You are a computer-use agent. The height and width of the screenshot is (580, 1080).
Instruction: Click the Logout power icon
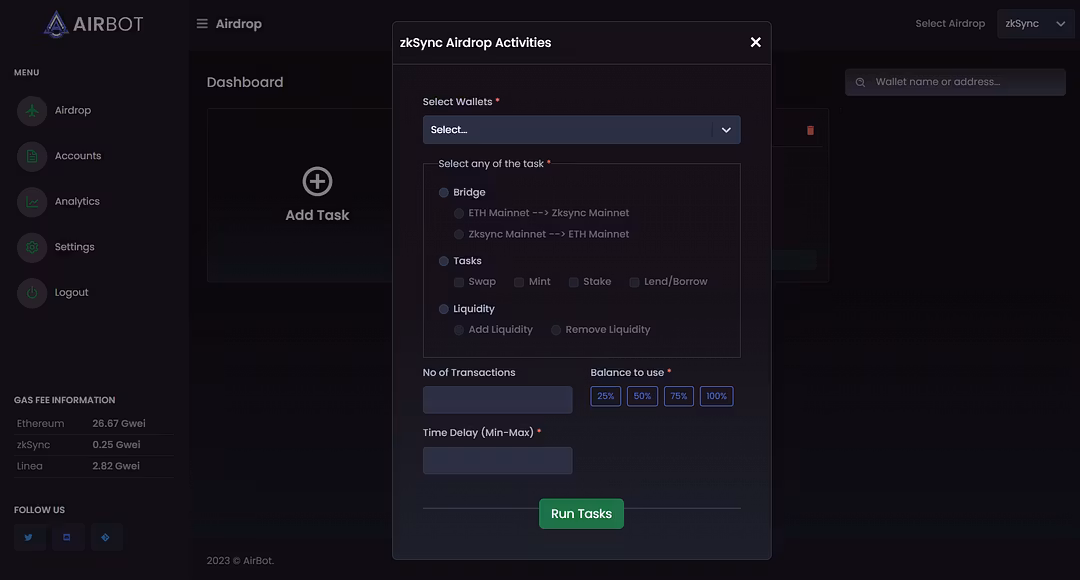[32, 293]
